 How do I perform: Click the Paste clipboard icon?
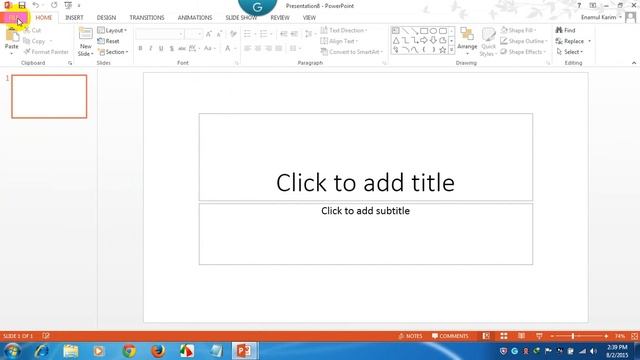[x=12, y=36]
